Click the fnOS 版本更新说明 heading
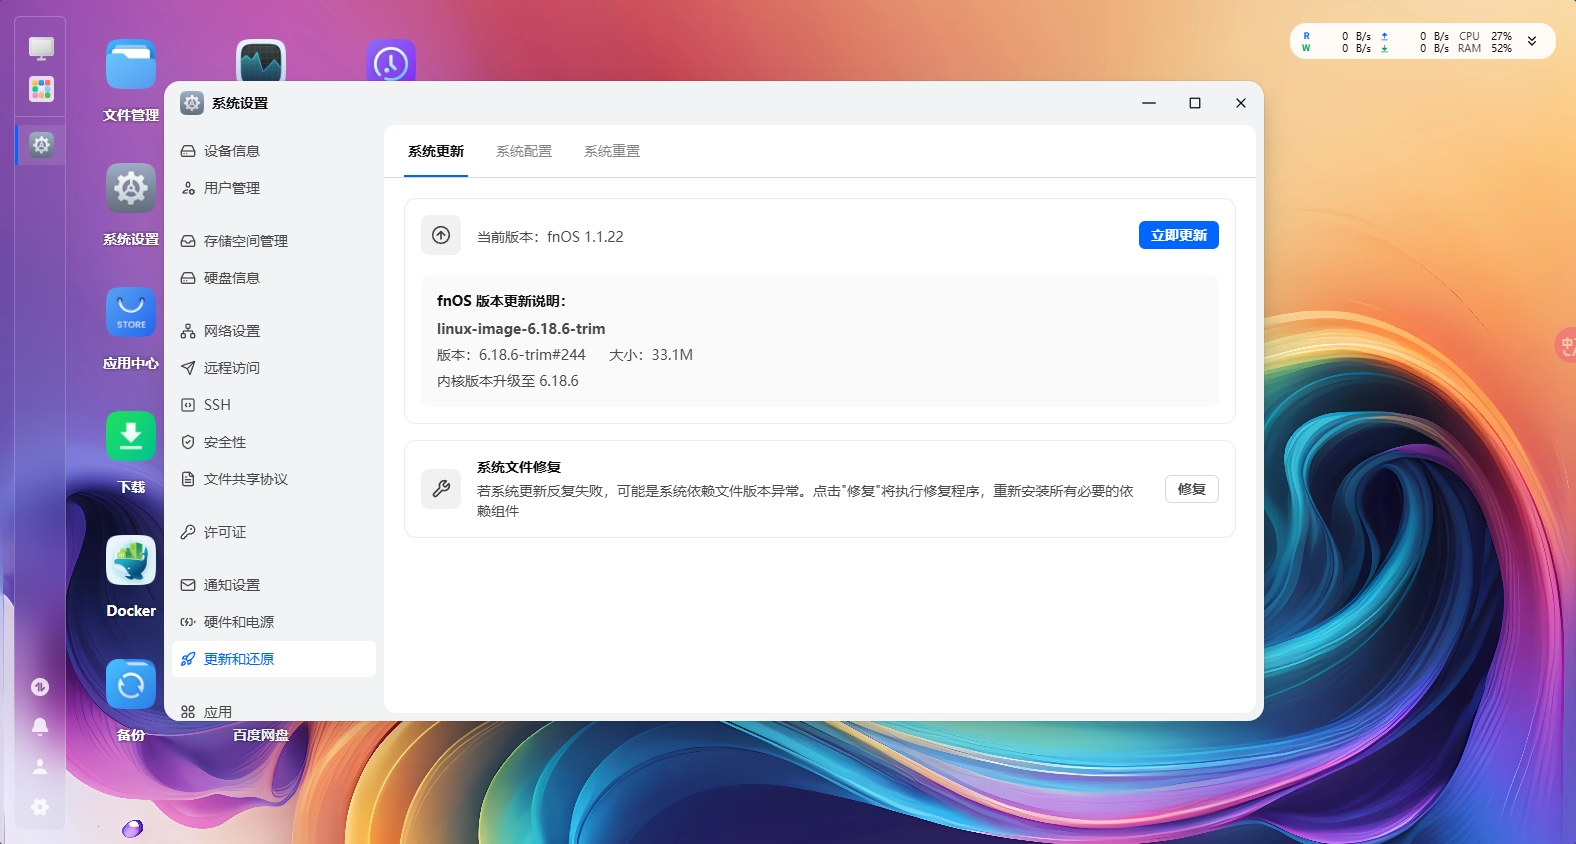Viewport: 1576px width, 844px height. pos(501,301)
